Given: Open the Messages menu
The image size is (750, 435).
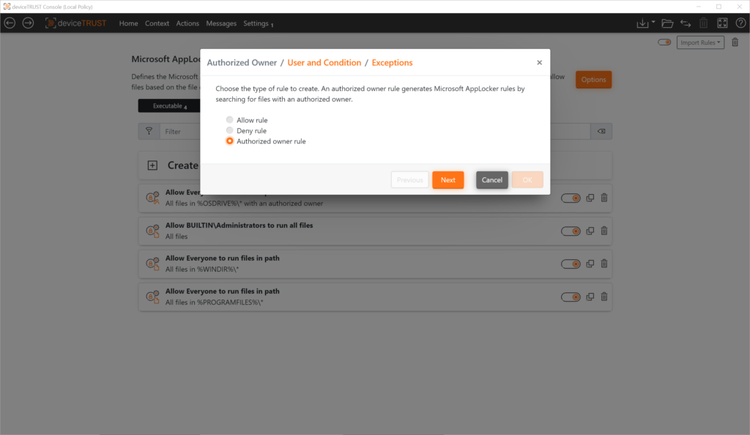Looking at the screenshot, I should [221, 23].
